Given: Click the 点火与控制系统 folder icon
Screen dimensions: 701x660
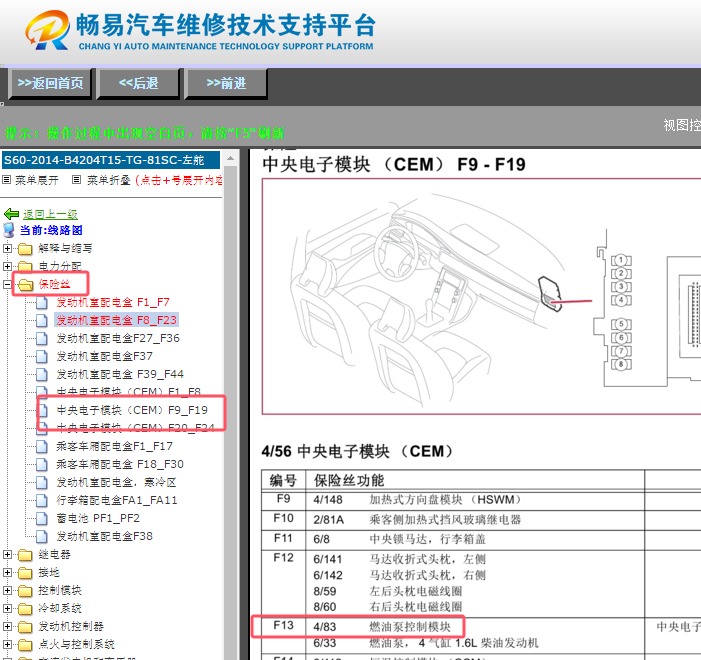Looking at the screenshot, I should tap(25, 644).
